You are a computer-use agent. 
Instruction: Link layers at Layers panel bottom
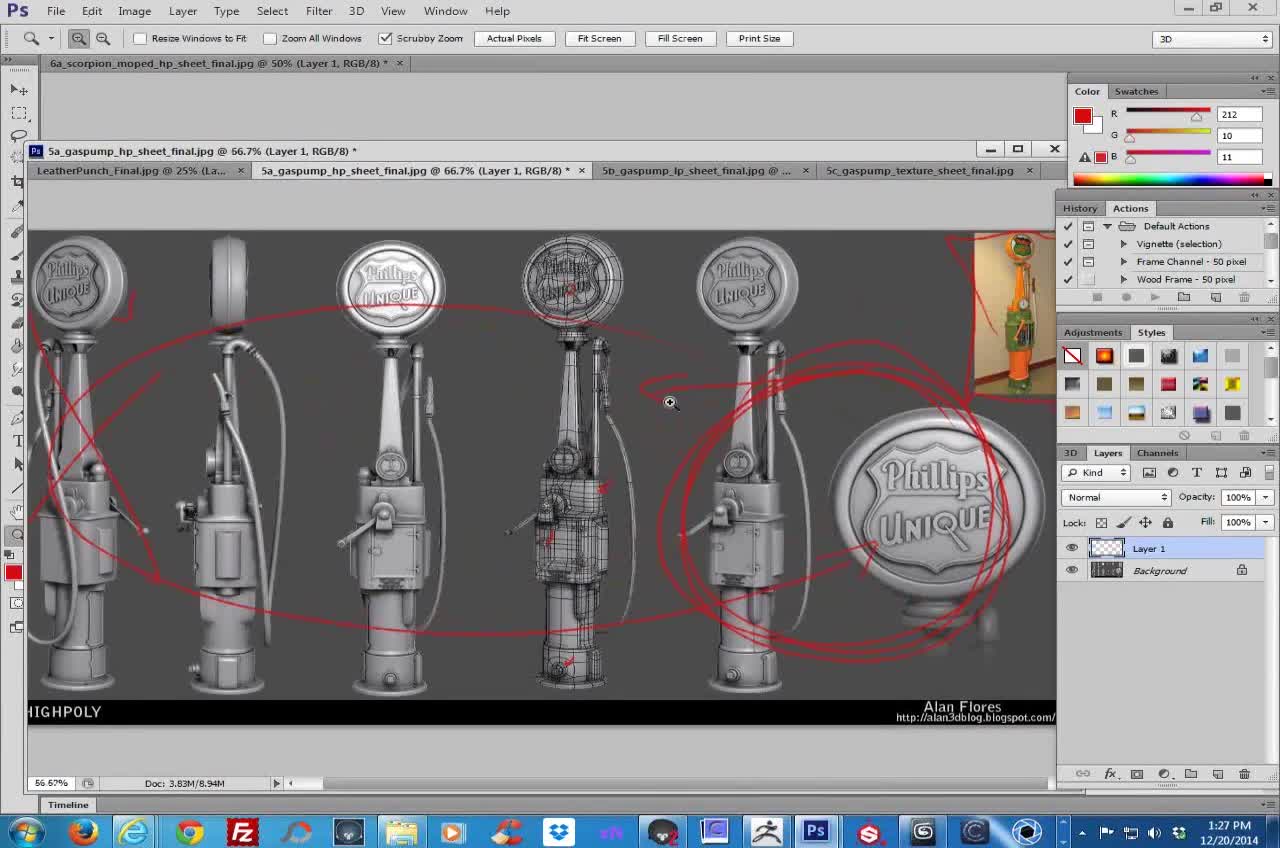click(x=1083, y=774)
